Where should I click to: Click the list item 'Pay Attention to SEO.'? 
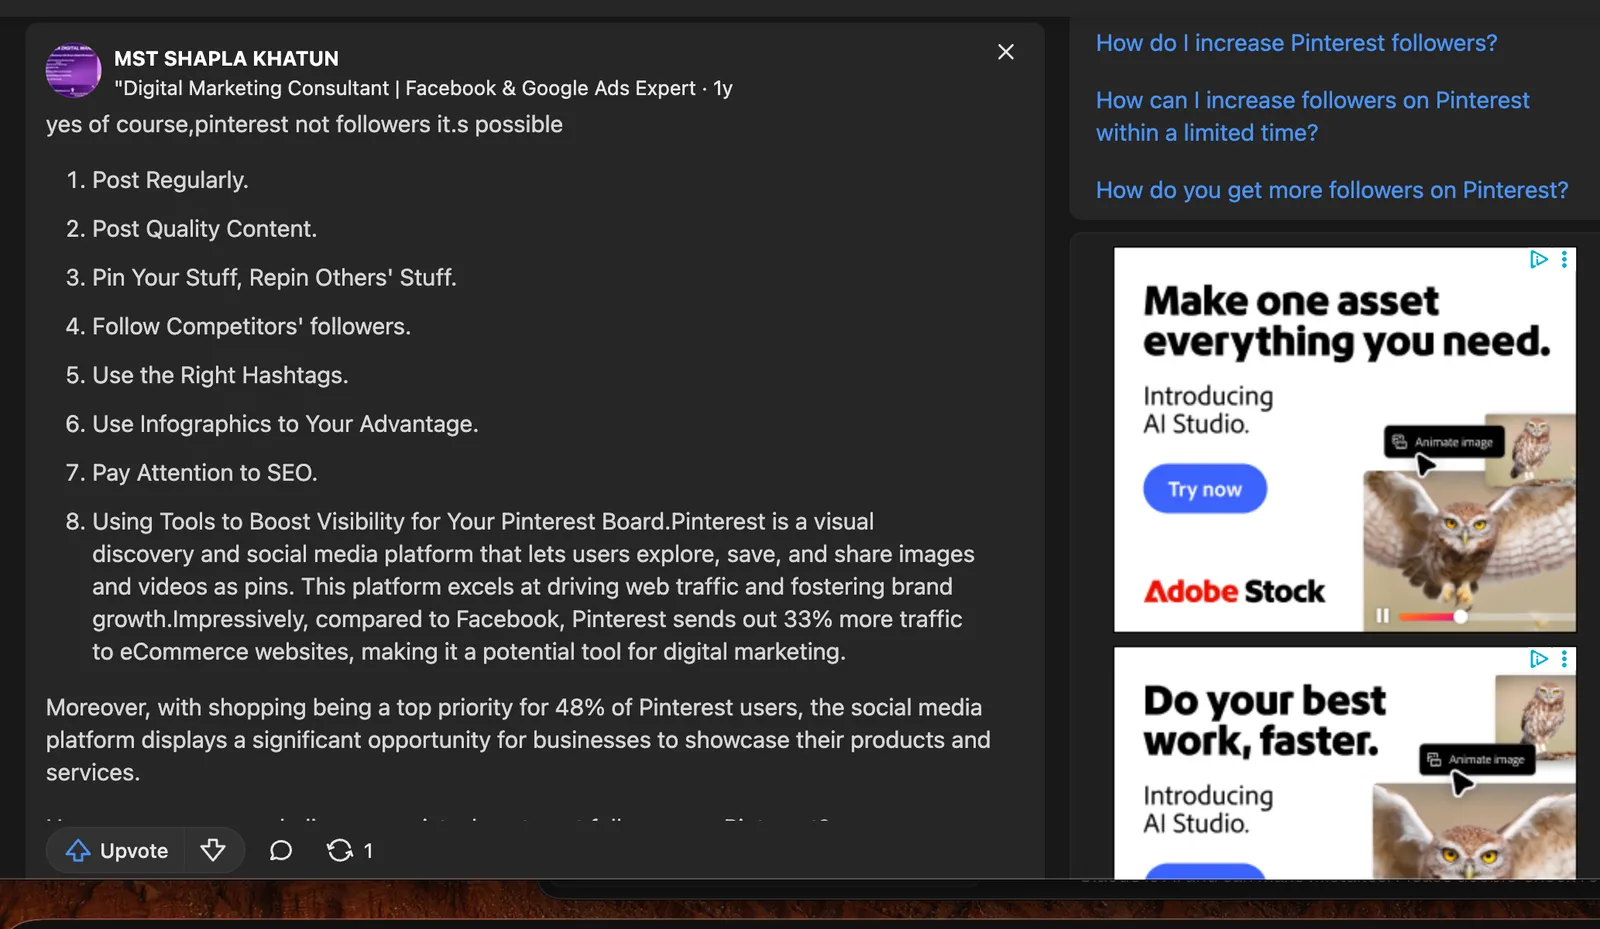coord(204,473)
